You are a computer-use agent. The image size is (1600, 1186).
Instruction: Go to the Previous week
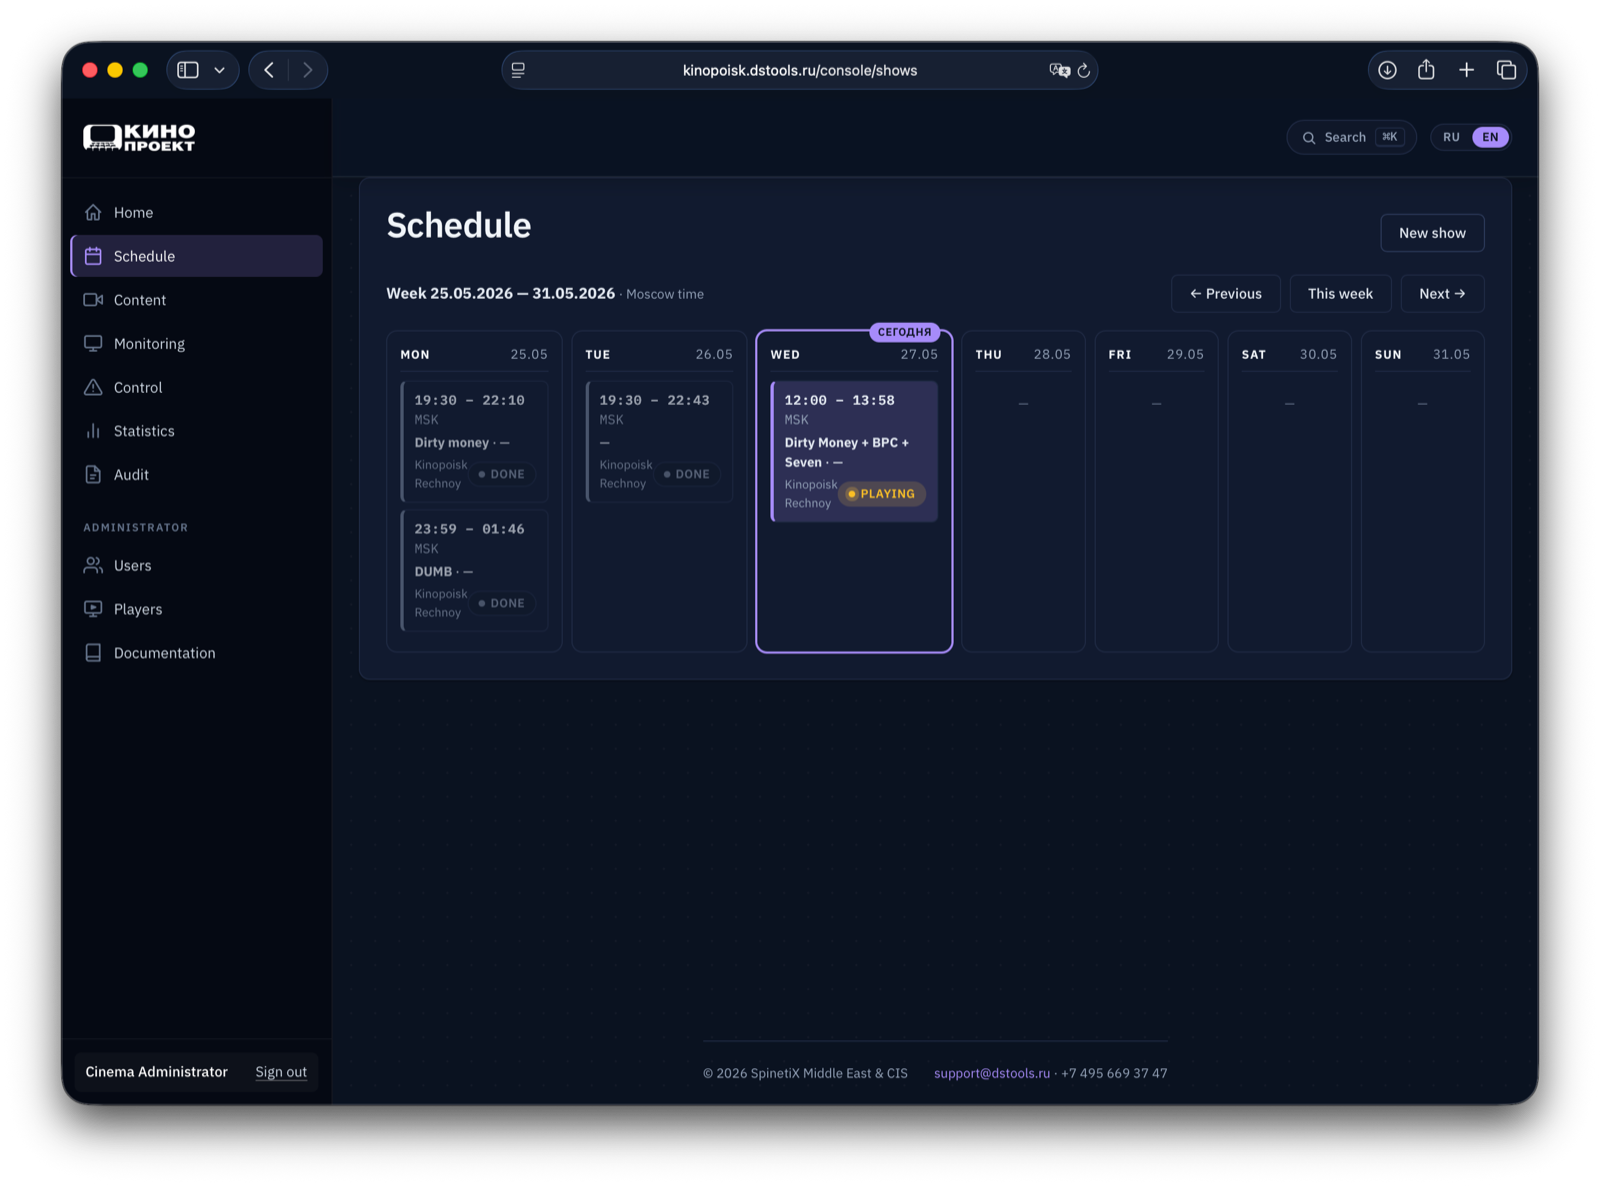(1225, 294)
